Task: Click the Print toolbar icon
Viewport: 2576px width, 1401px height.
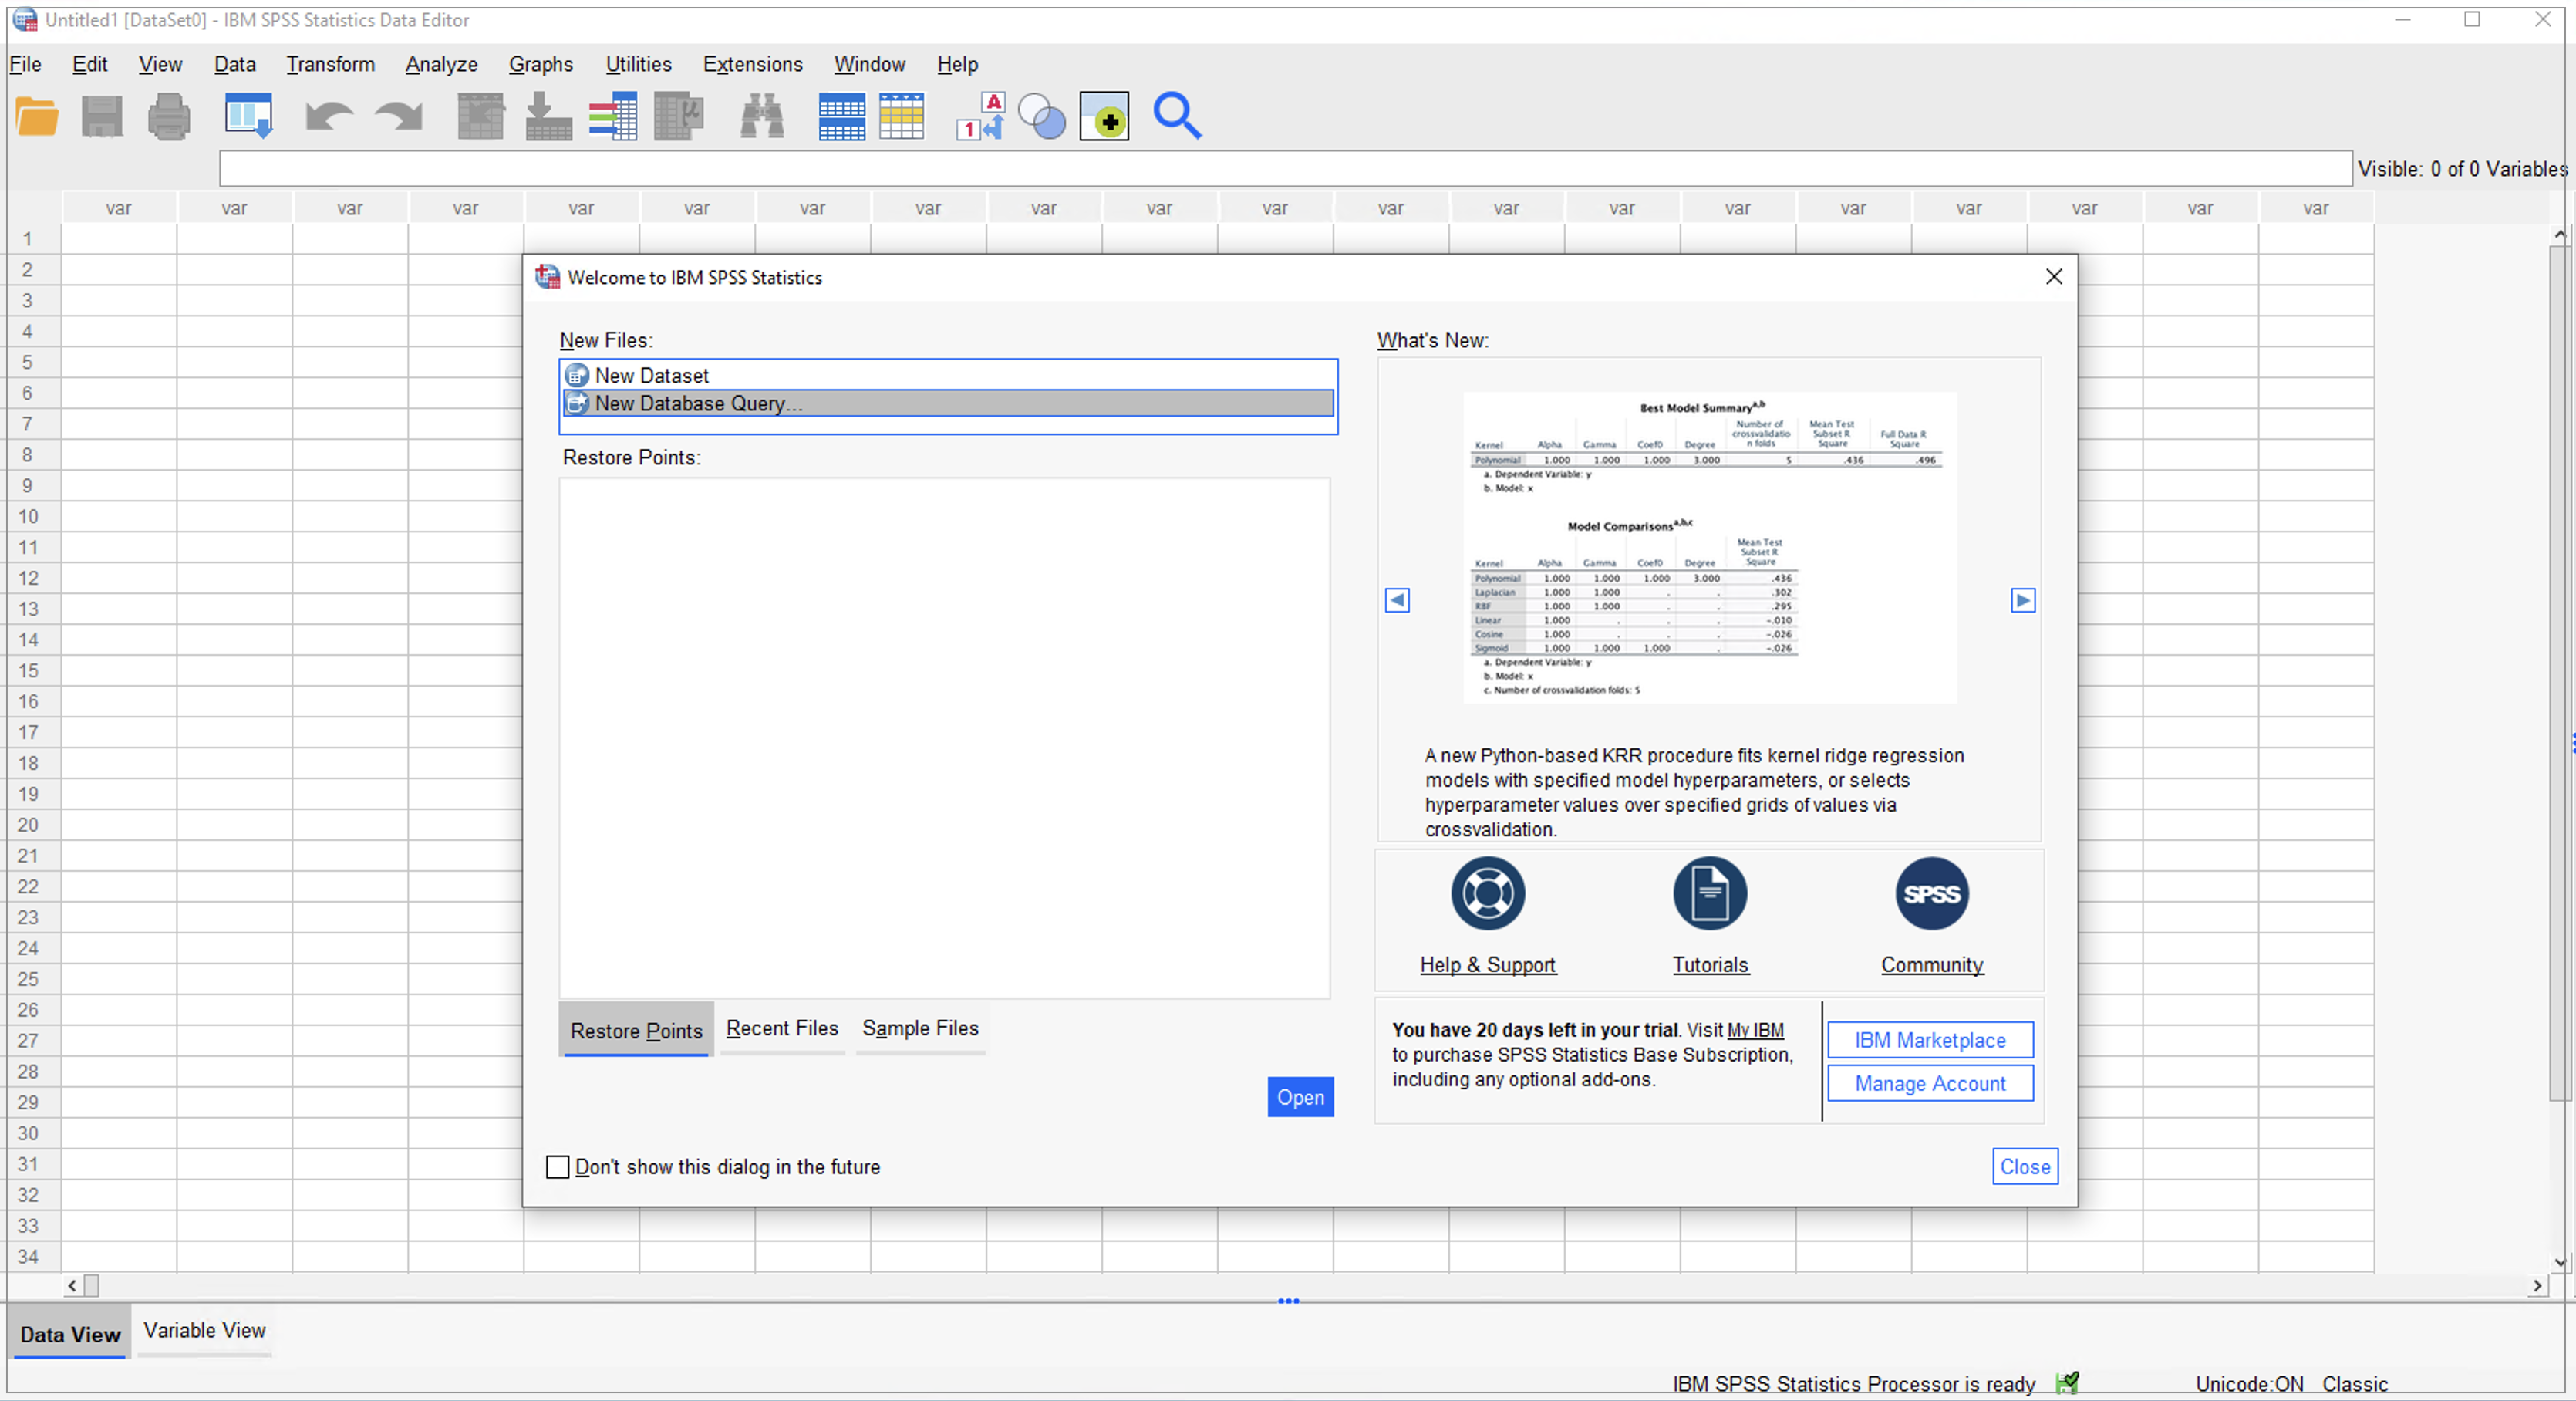Action: [x=169, y=117]
